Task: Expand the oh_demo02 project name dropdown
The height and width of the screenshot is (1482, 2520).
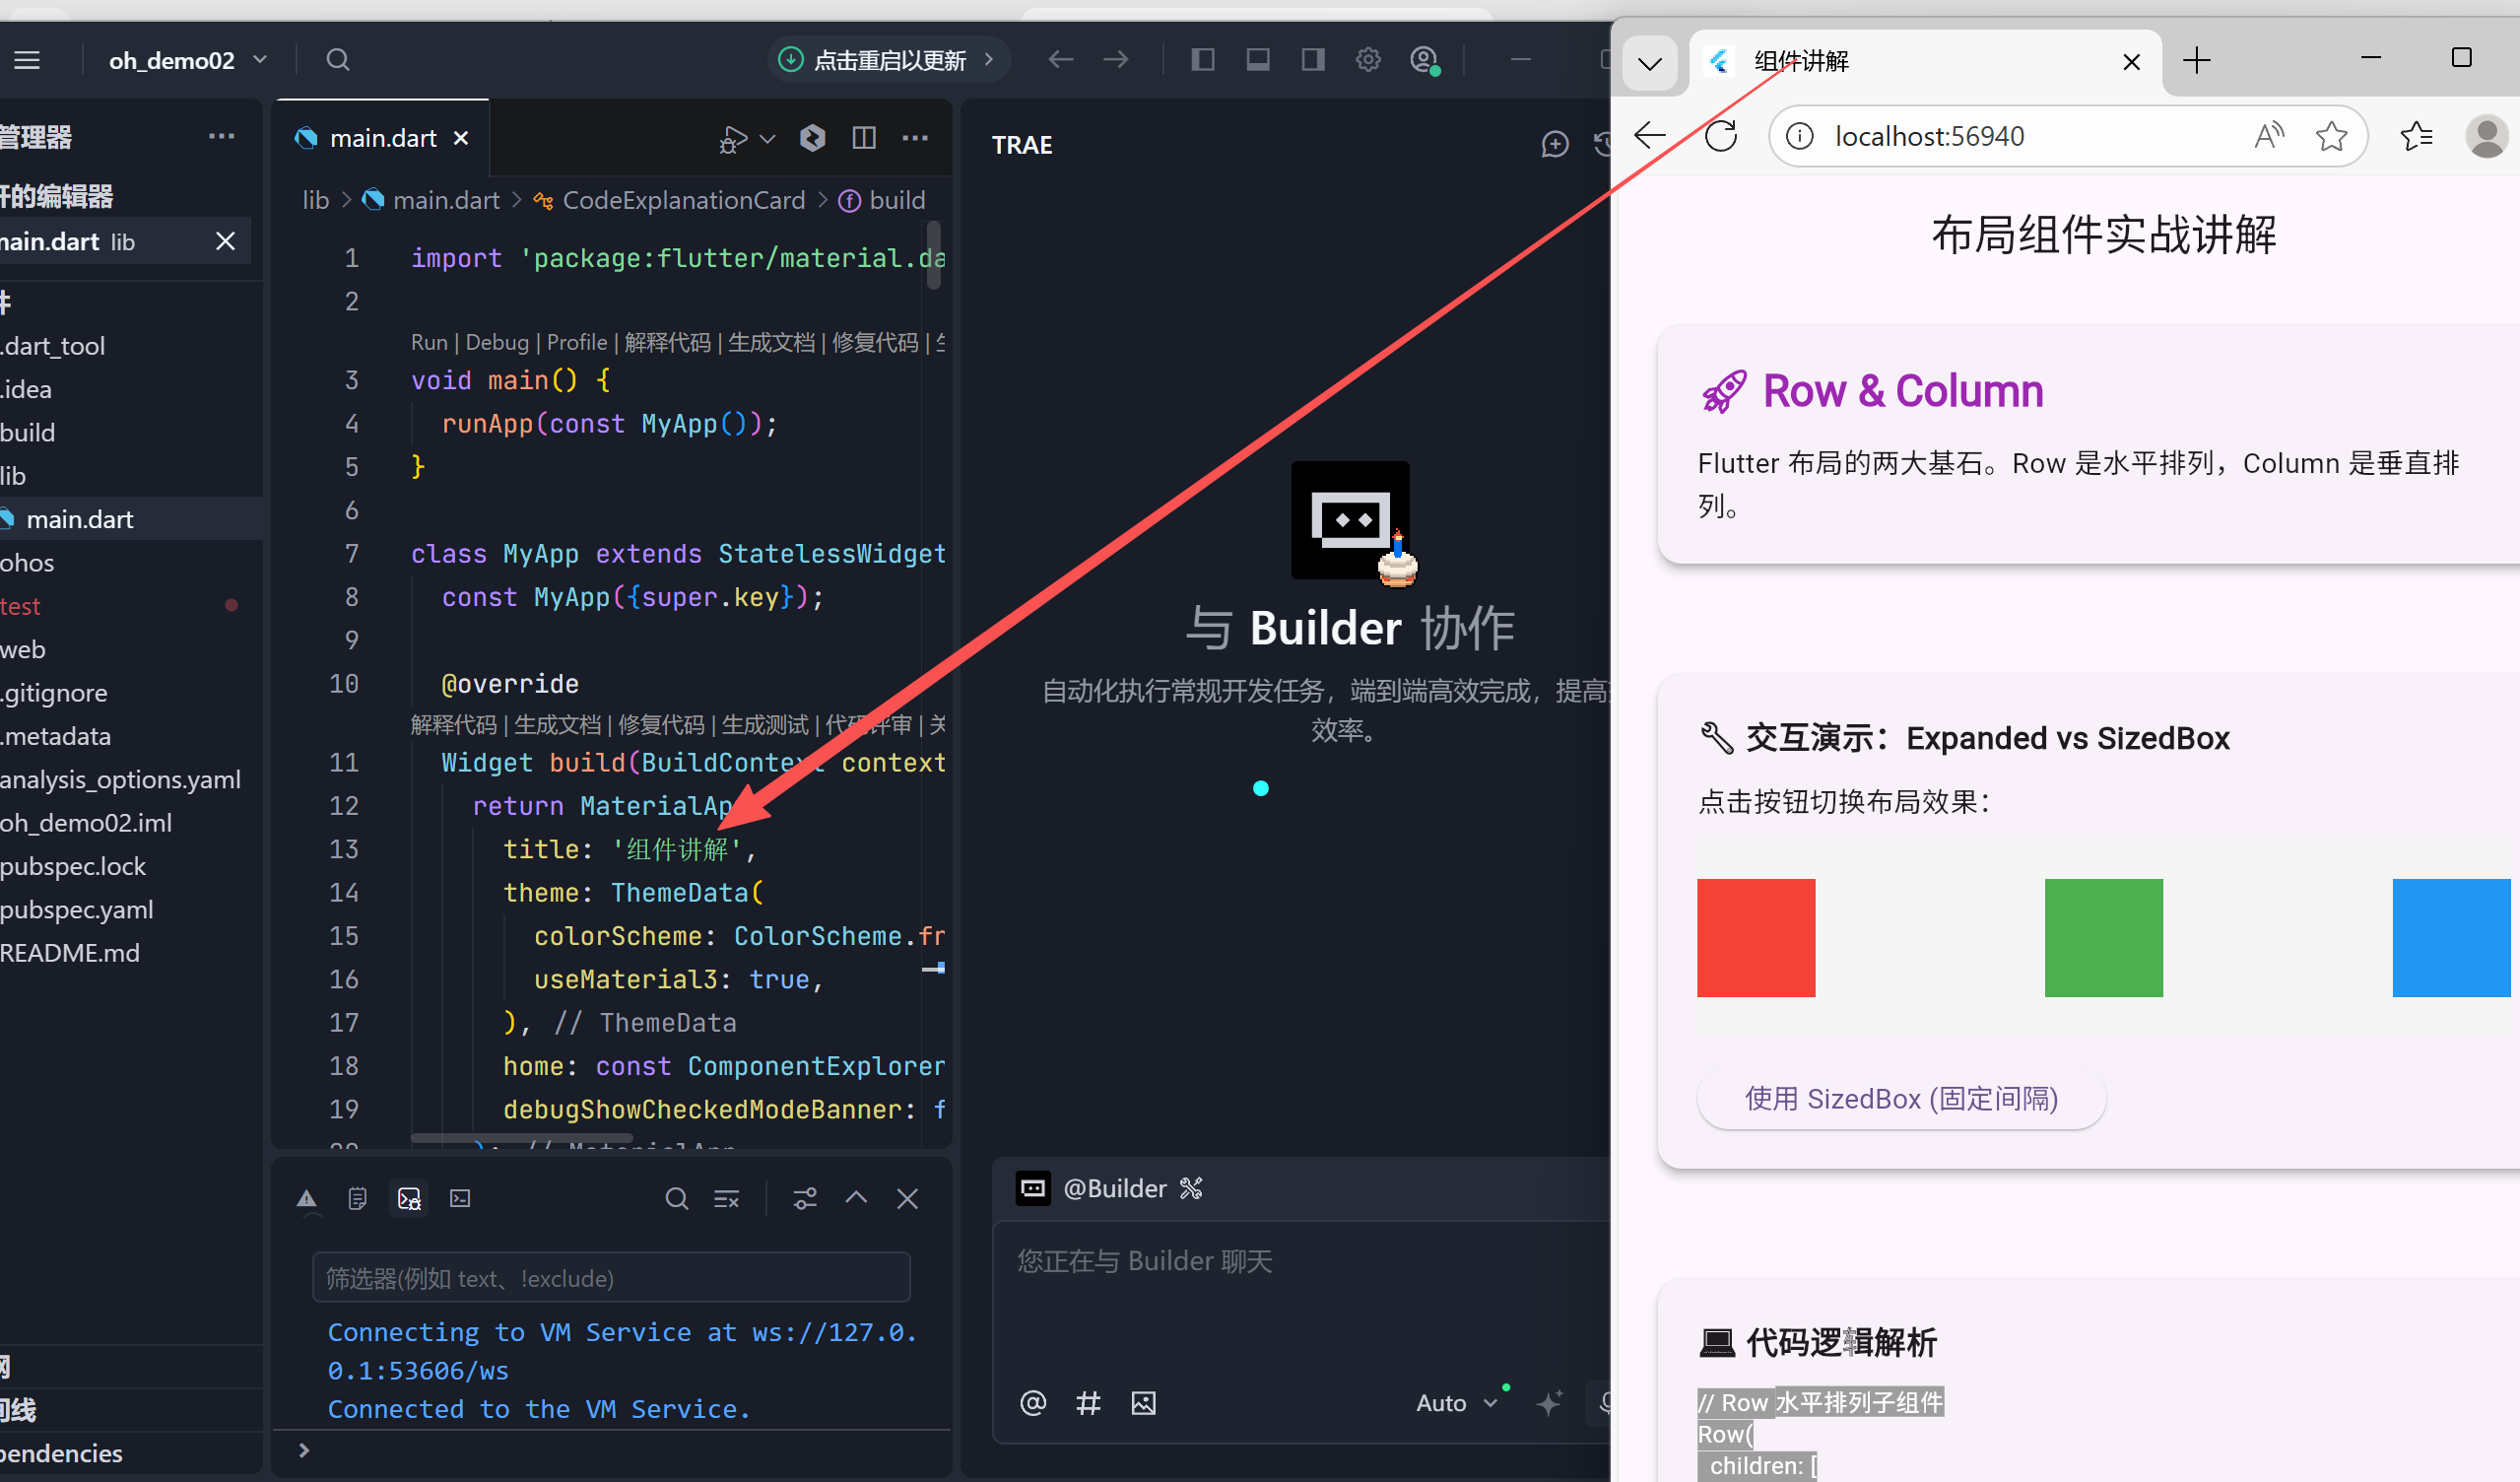Action: pyautogui.click(x=259, y=60)
